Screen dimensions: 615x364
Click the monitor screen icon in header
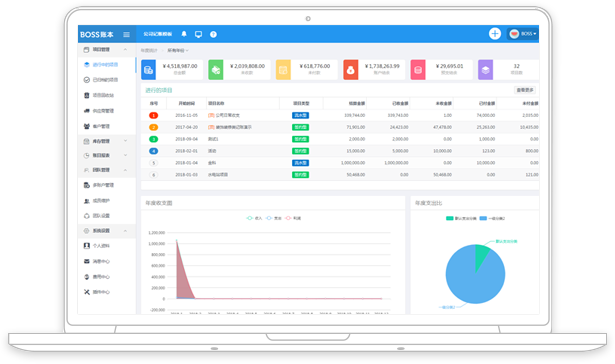(198, 35)
